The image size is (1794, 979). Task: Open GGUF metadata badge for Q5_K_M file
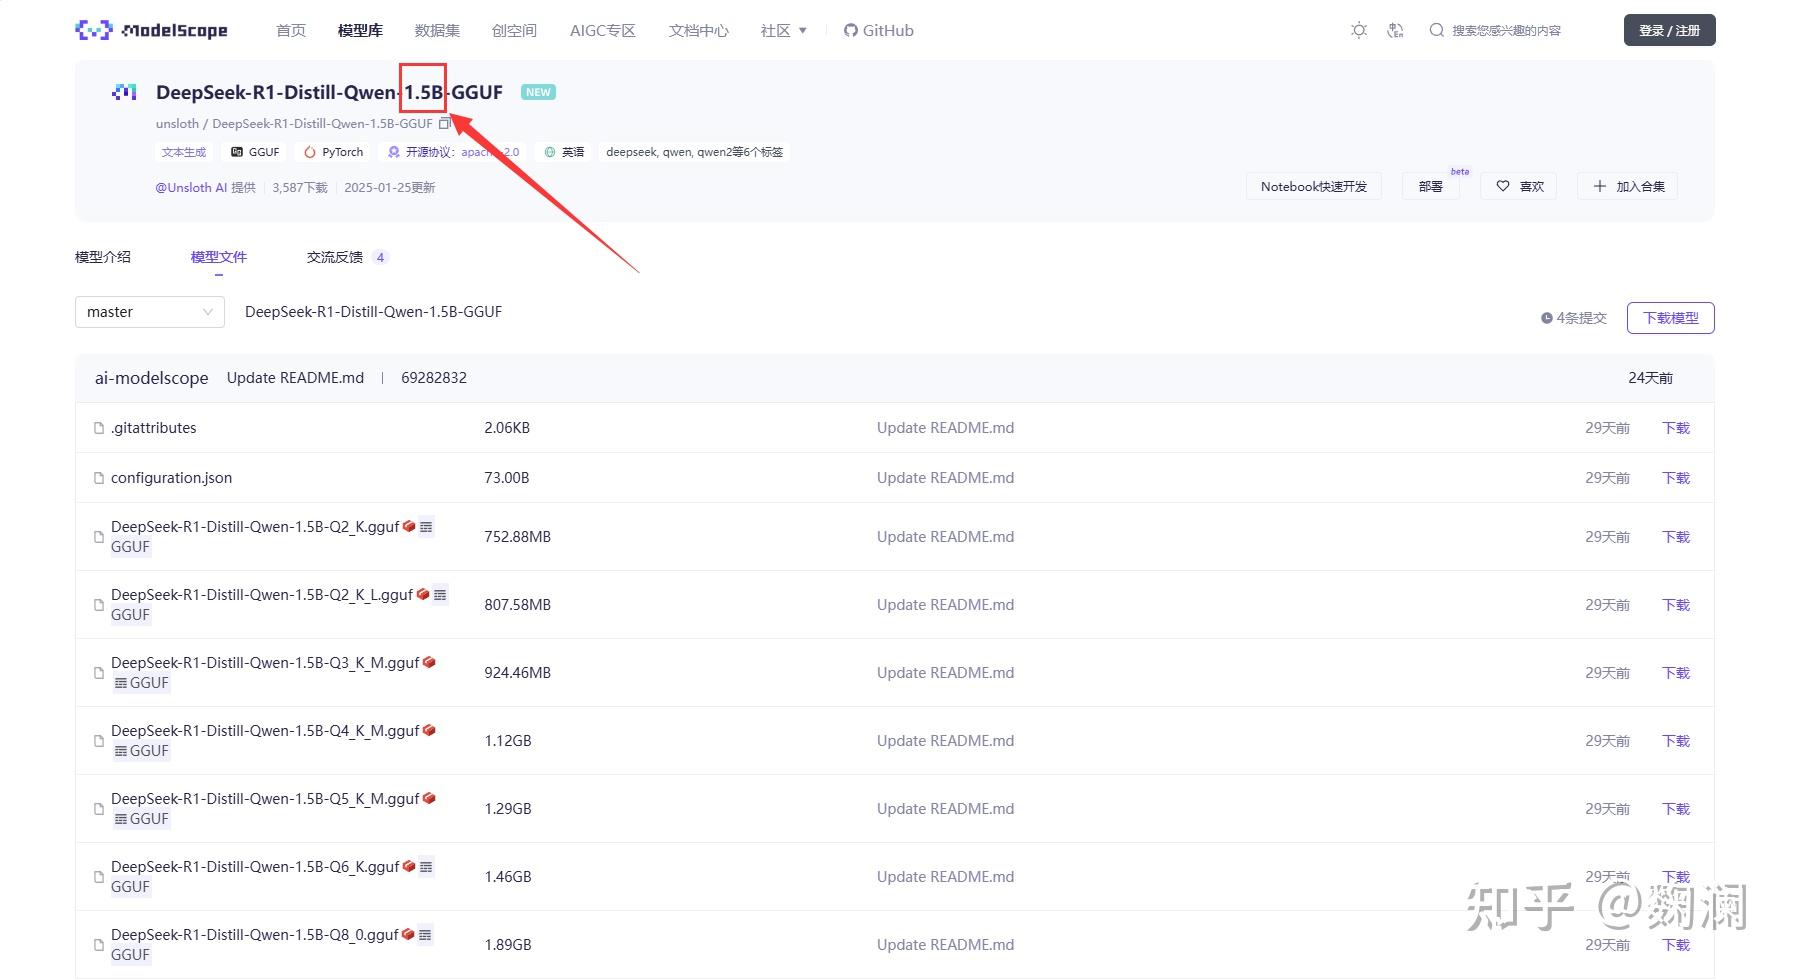pos(141,819)
